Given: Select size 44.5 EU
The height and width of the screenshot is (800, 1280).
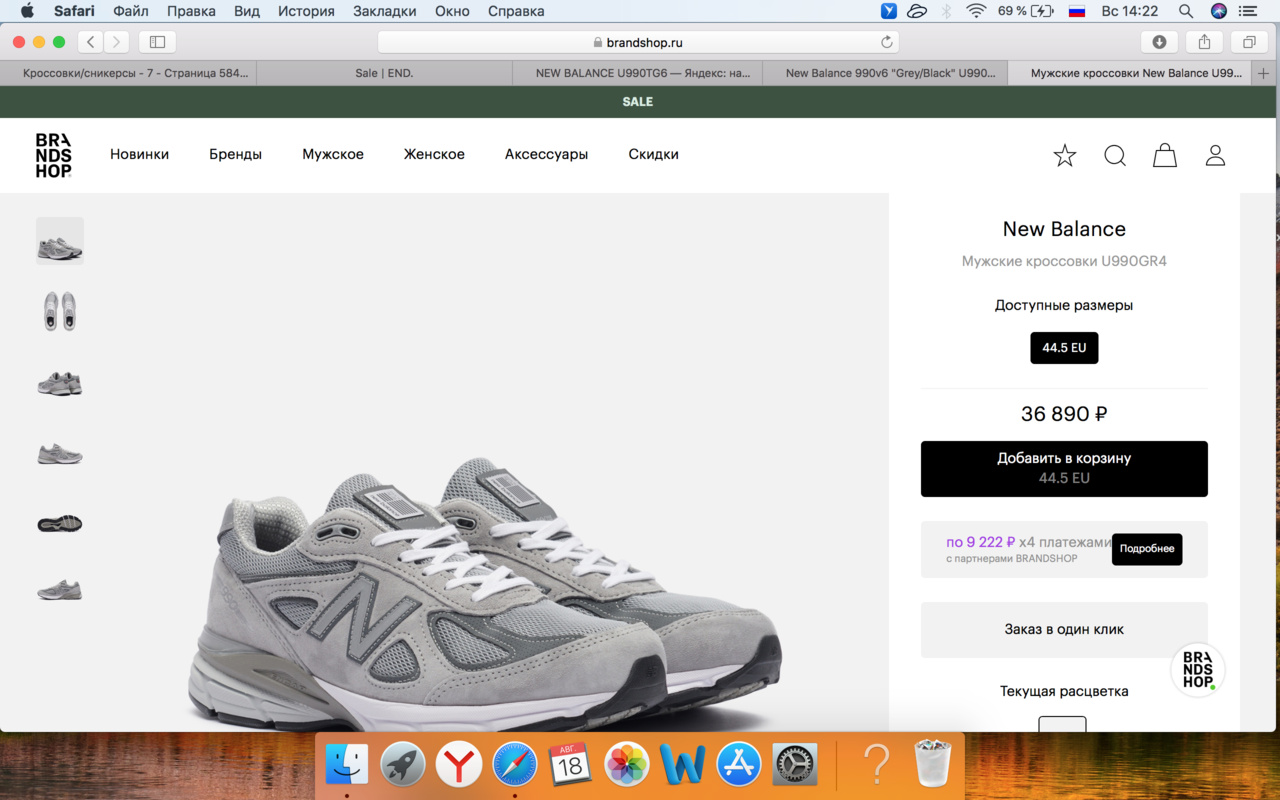Looking at the screenshot, I should (1064, 348).
